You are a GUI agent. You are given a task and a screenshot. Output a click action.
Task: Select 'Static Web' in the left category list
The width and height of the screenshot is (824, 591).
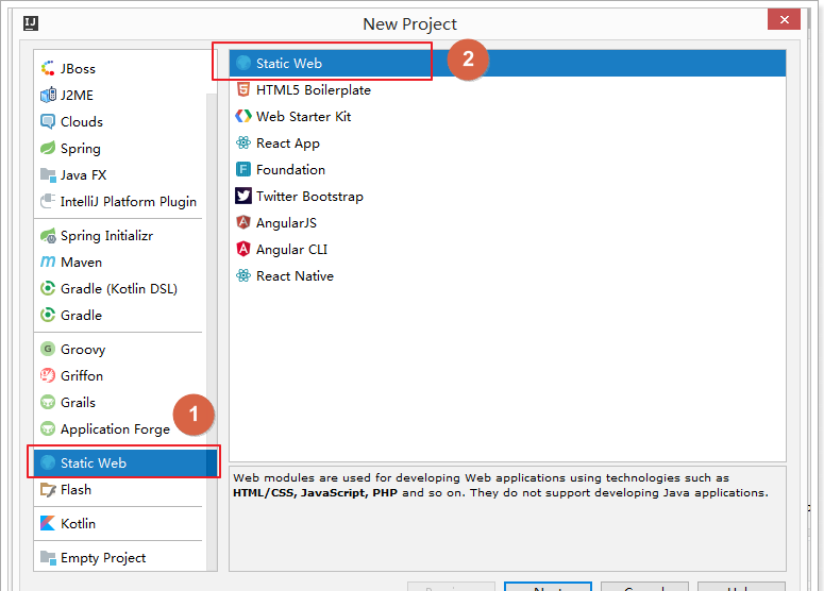tap(125, 463)
